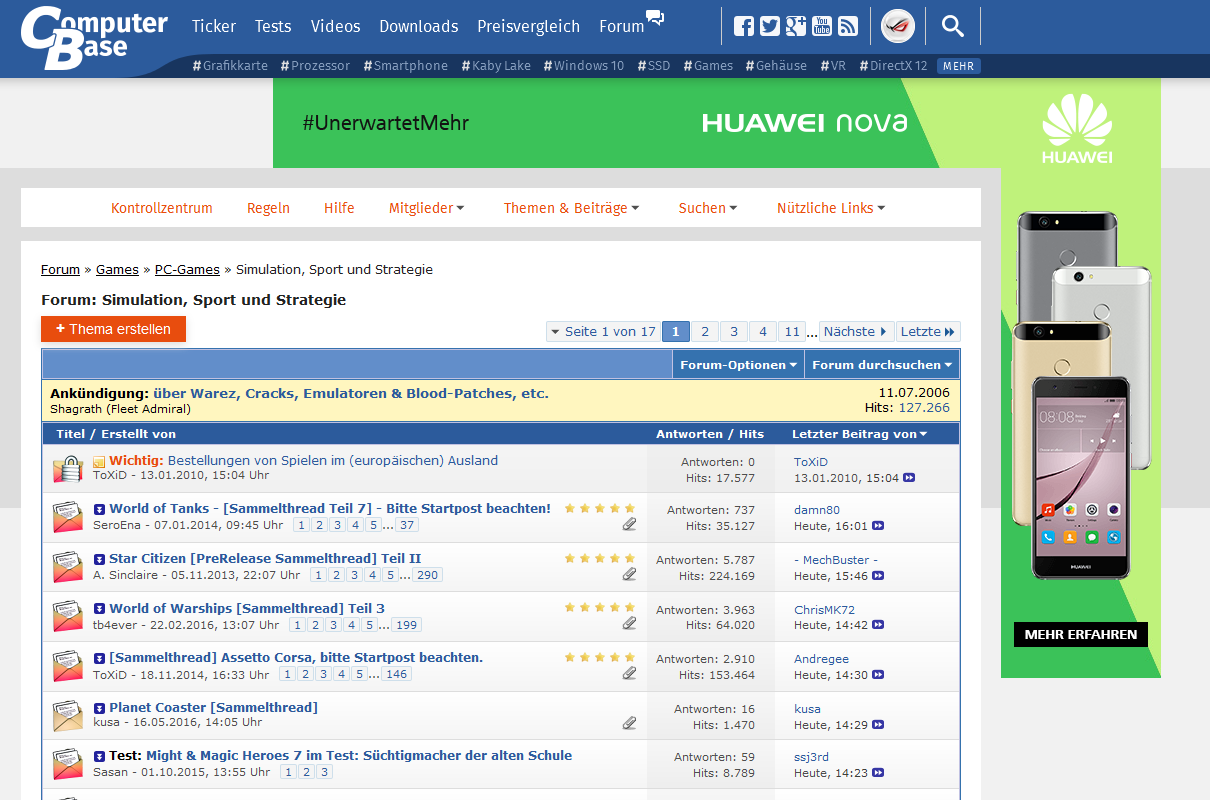Go to Letzte page button
1210x800 pixels.
click(x=928, y=331)
